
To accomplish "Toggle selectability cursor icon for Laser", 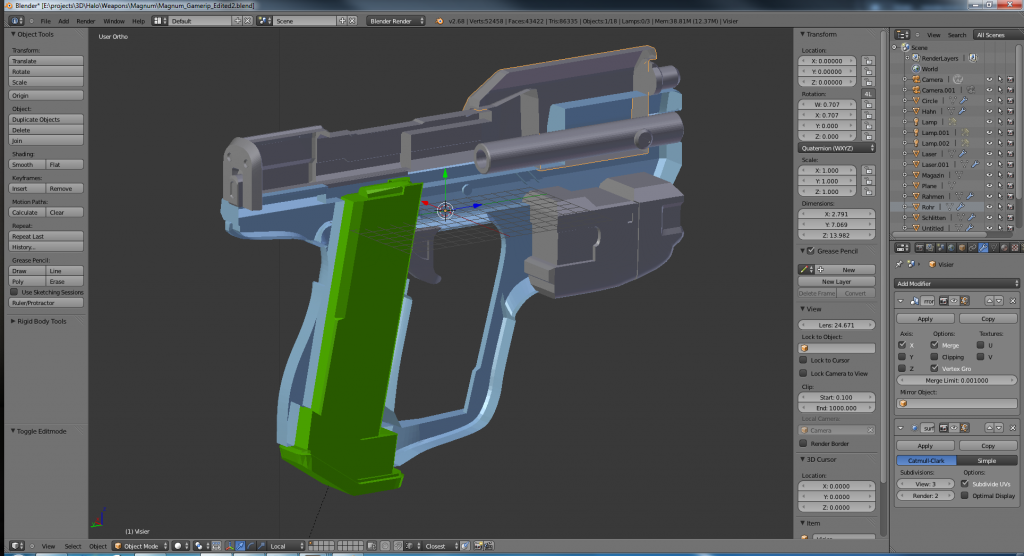I will [x=1000, y=154].
